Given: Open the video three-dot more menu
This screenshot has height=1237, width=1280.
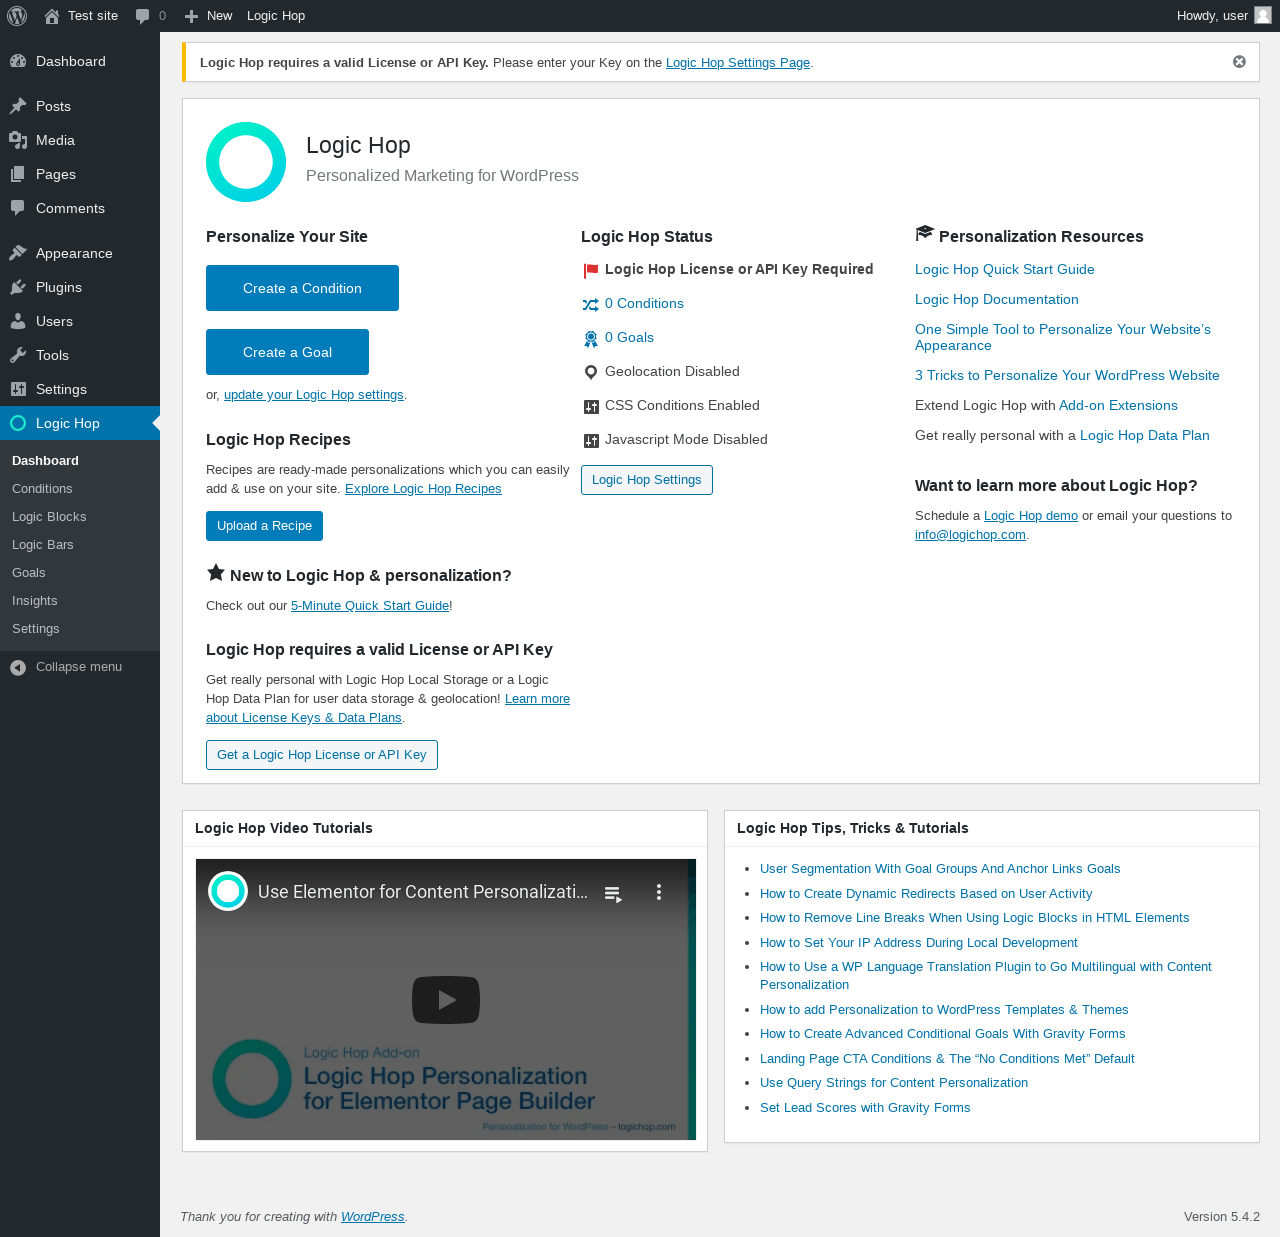Looking at the screenshot, I should click(659, 892).
